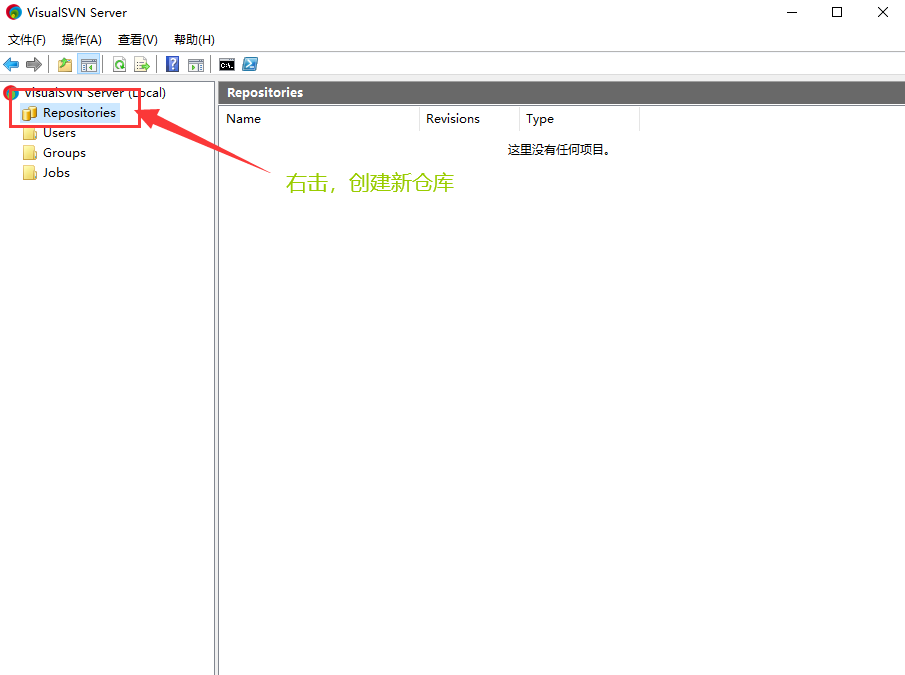Click the Groups folder icon
The width and height of the screenshot is (905, 675).
(x=30, y=153)
